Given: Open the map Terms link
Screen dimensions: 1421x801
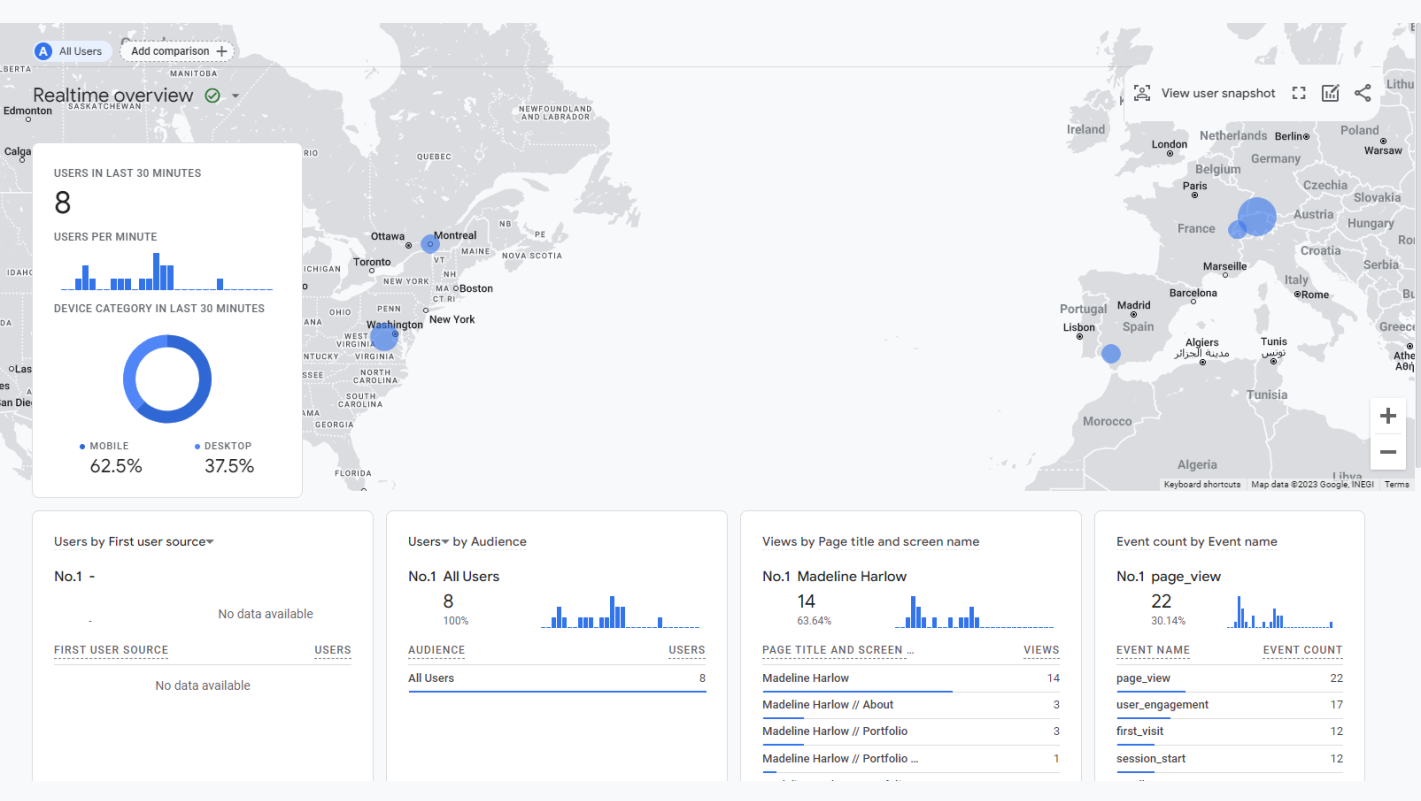Looking at the screenshot, I should 1396,485.
